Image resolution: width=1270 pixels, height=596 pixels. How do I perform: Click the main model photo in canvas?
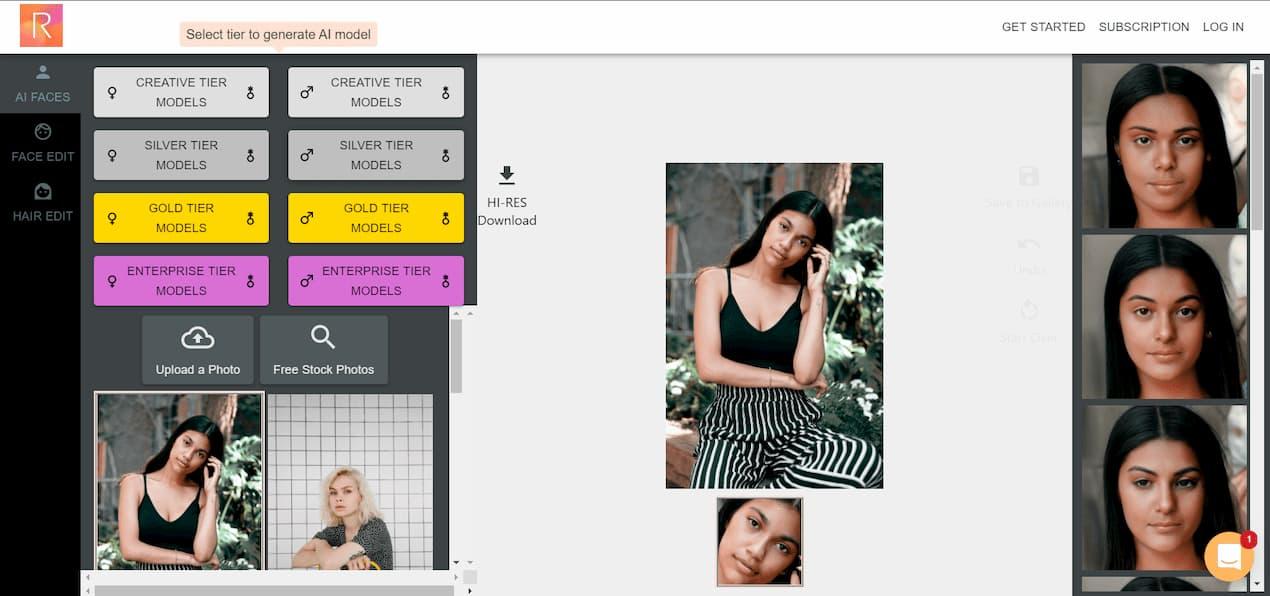[x=774, y=325]
